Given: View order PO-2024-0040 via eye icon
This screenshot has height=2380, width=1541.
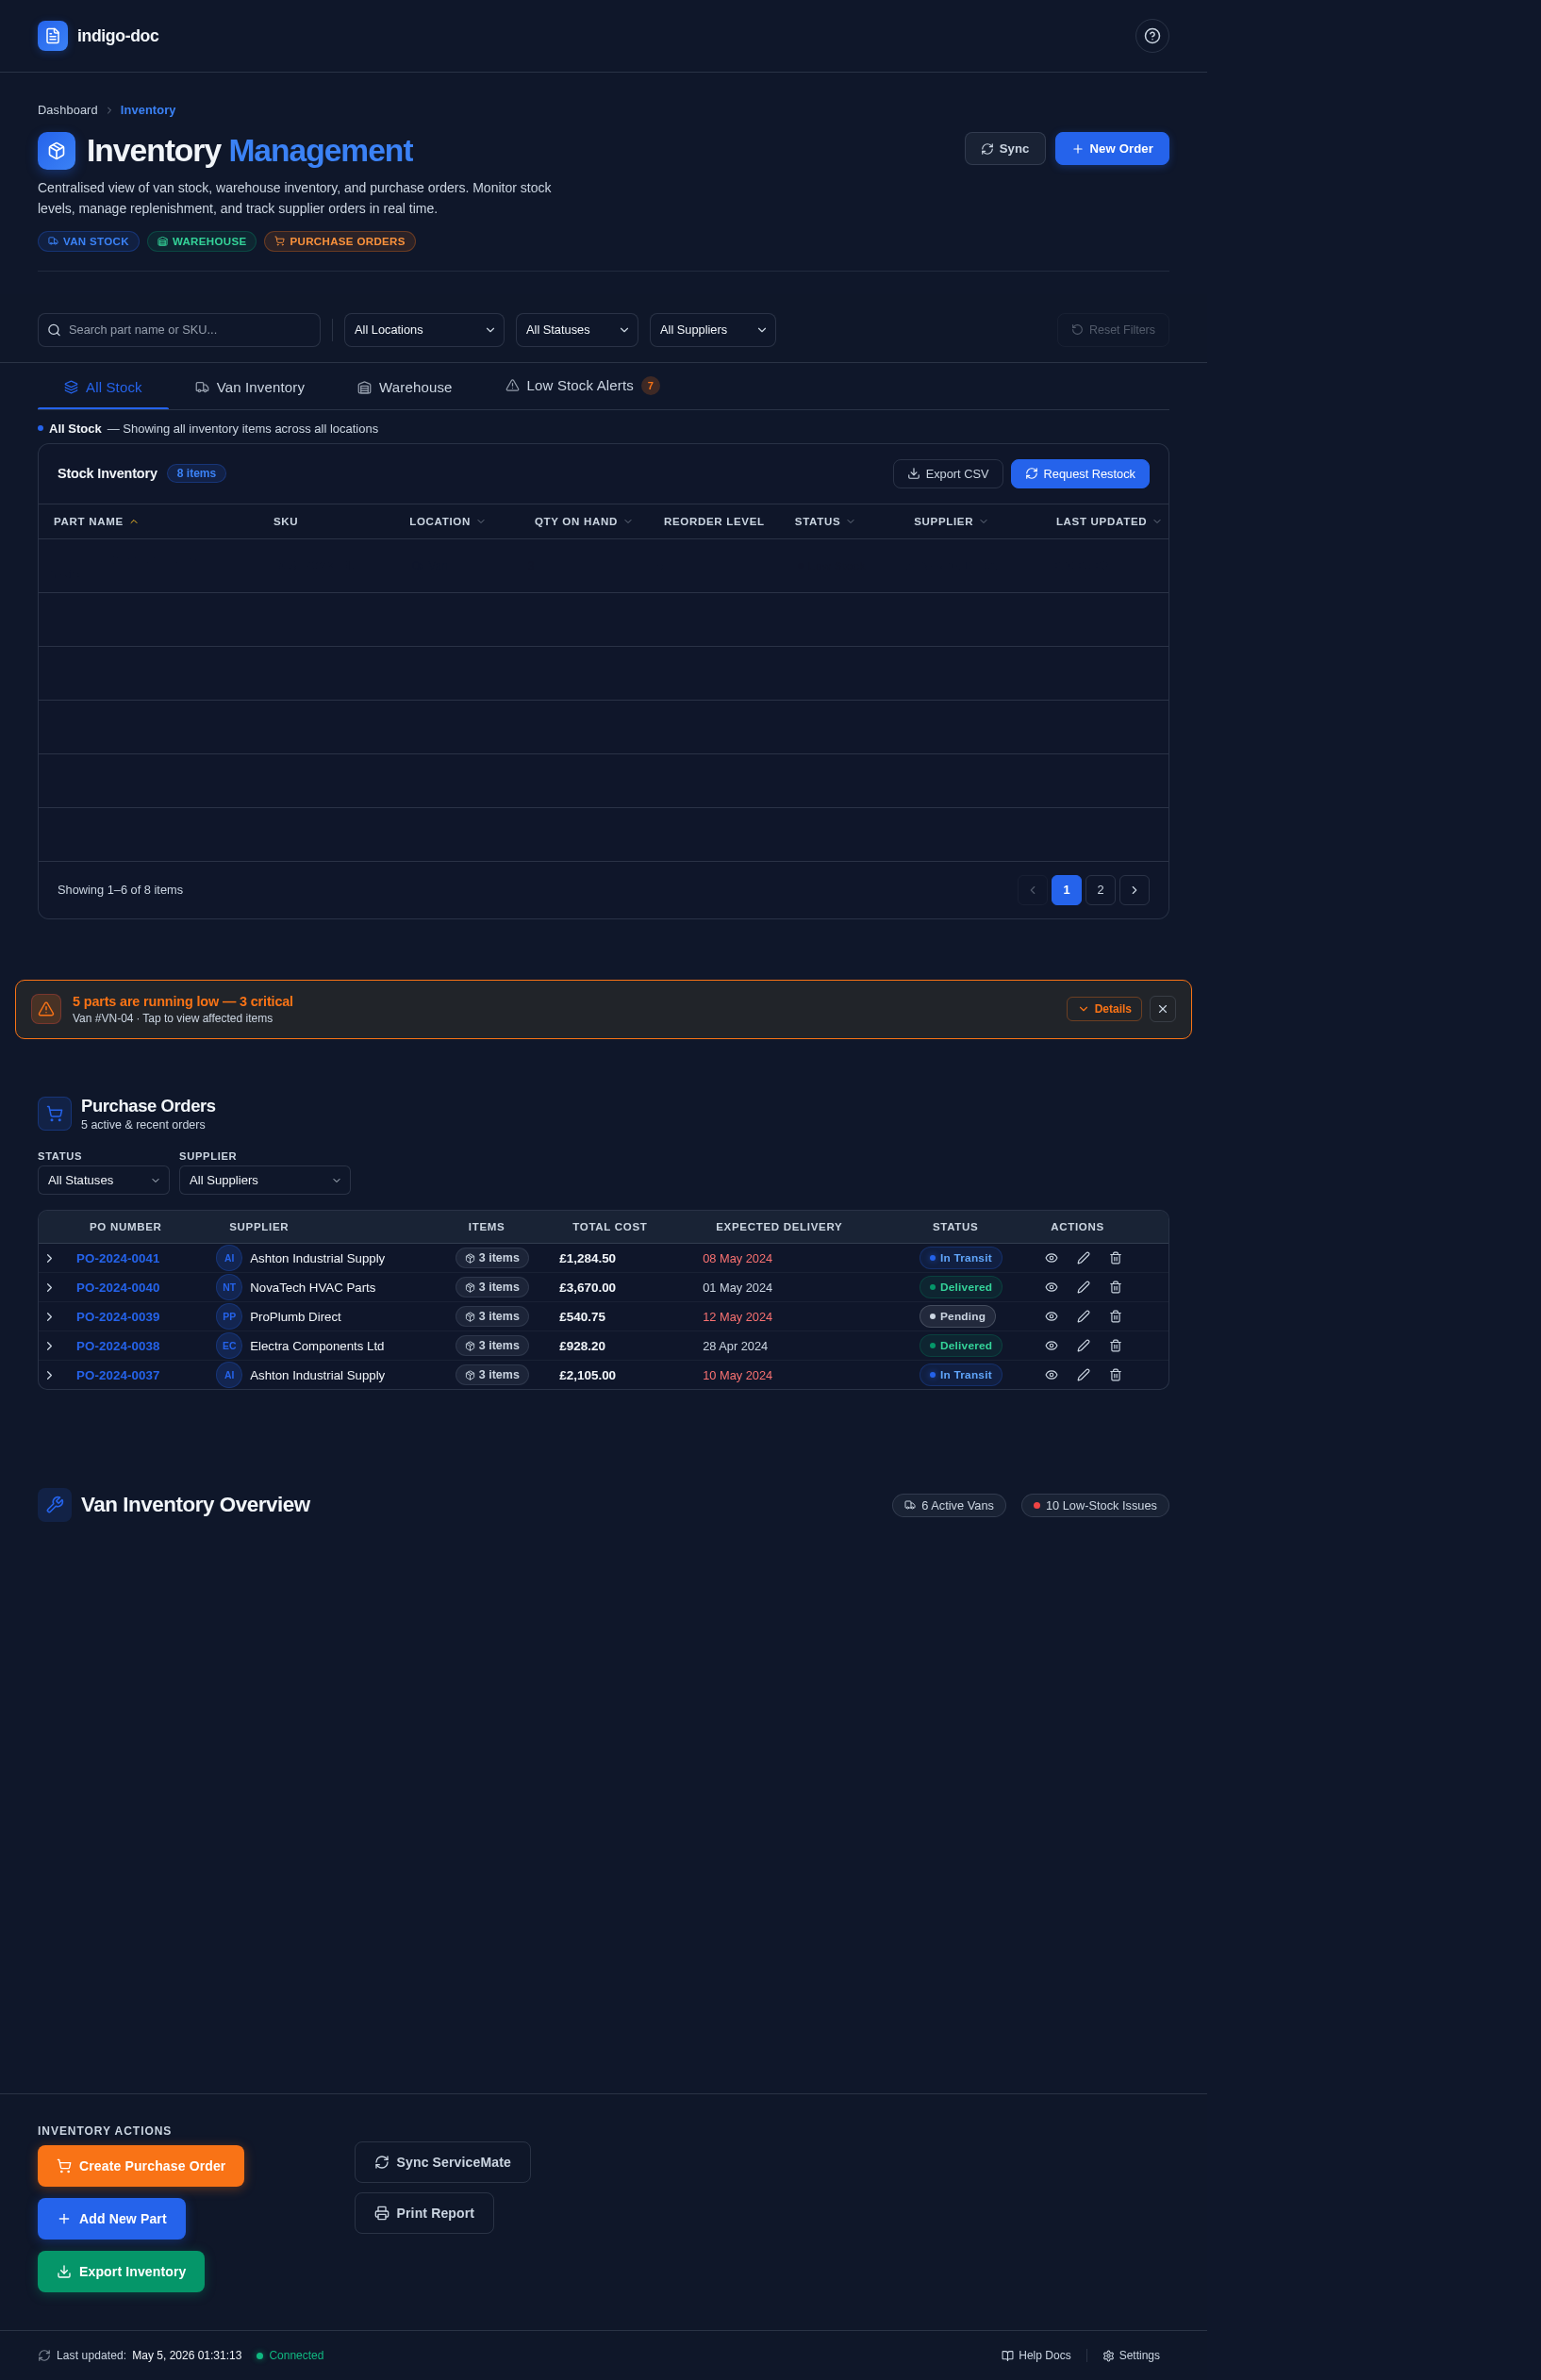Looking at the screenshot, I should click(x=1051, y=1287).
